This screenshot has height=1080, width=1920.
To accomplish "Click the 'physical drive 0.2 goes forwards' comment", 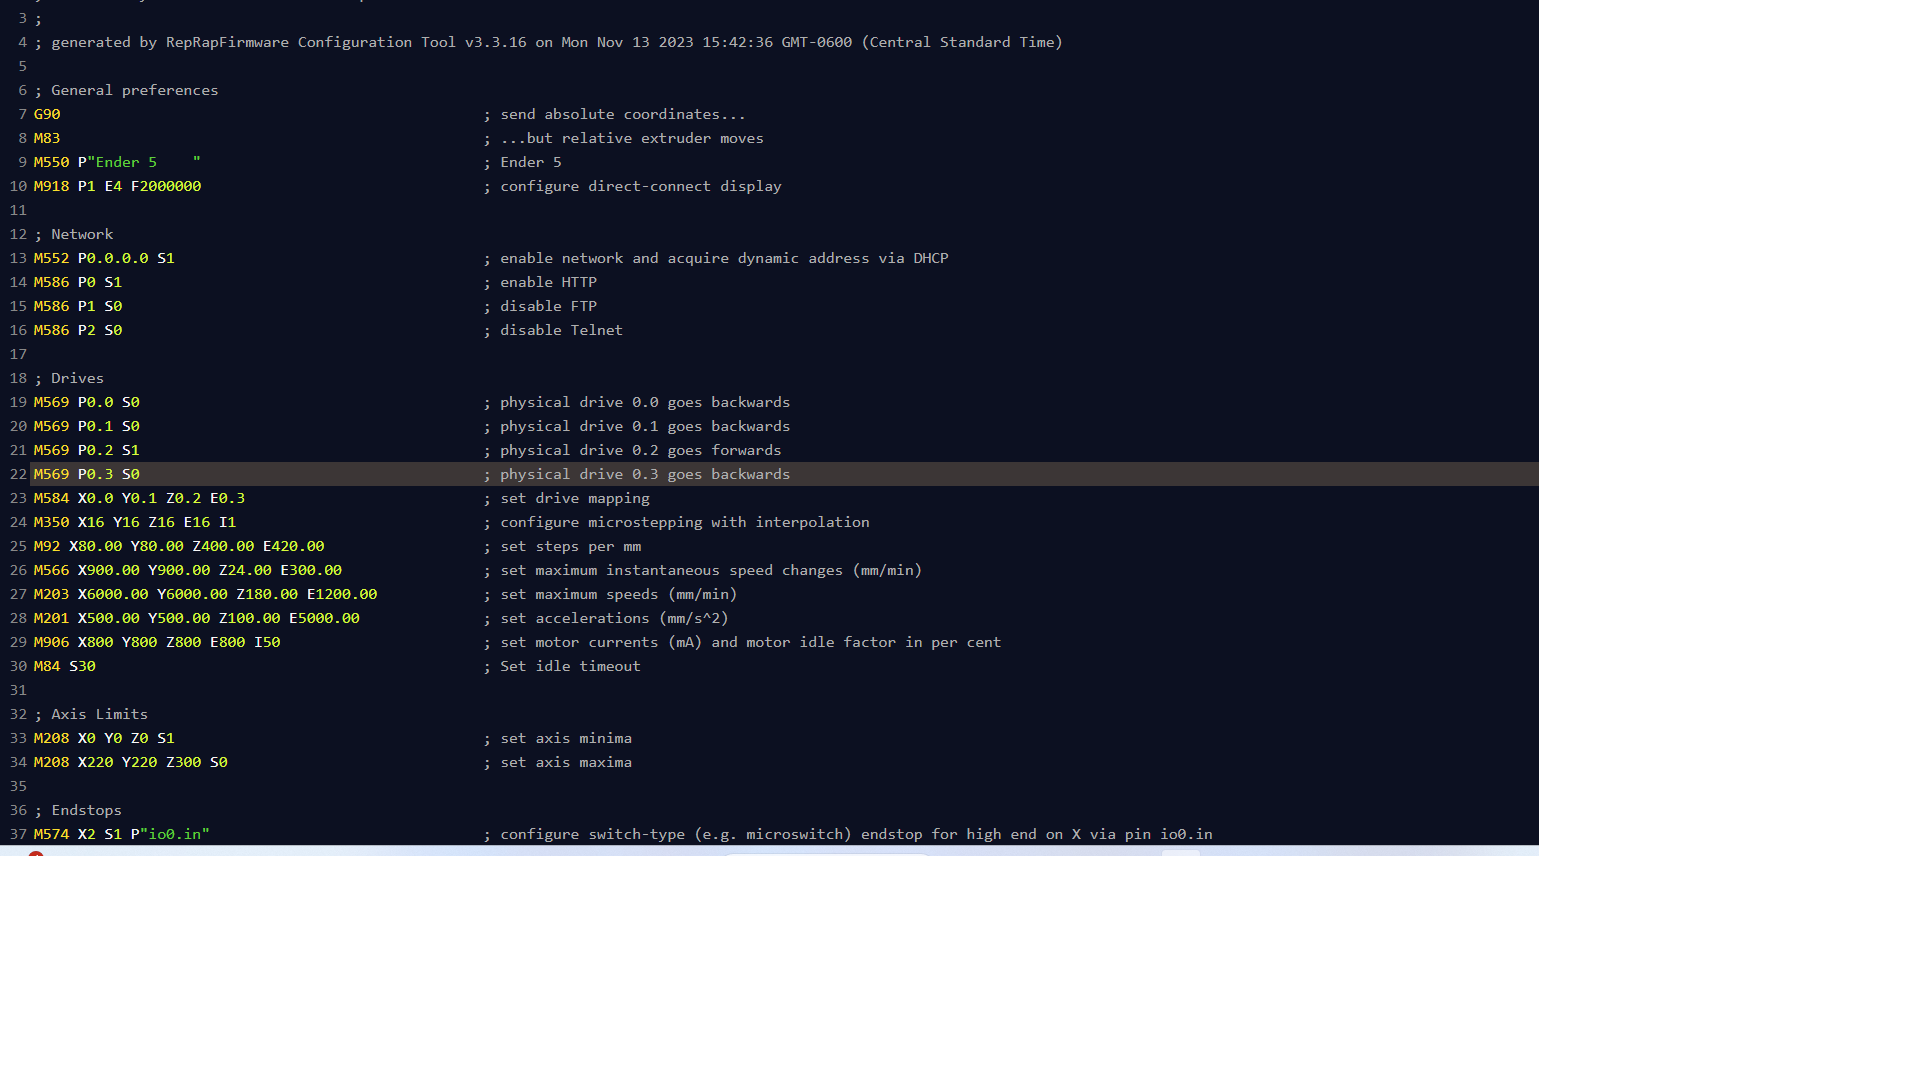I will coord(633,450).
